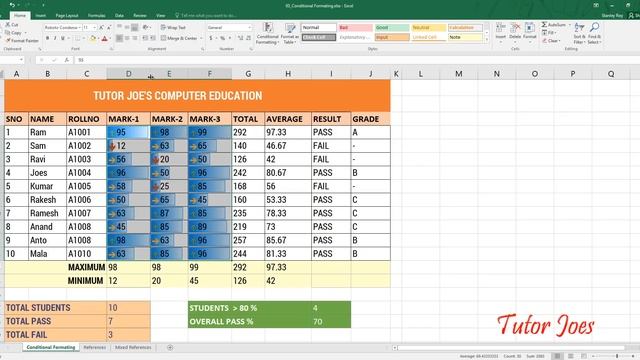Click the Decrease Decimal icon
Screen dimensions: 640x360
[x=249, y=38]
